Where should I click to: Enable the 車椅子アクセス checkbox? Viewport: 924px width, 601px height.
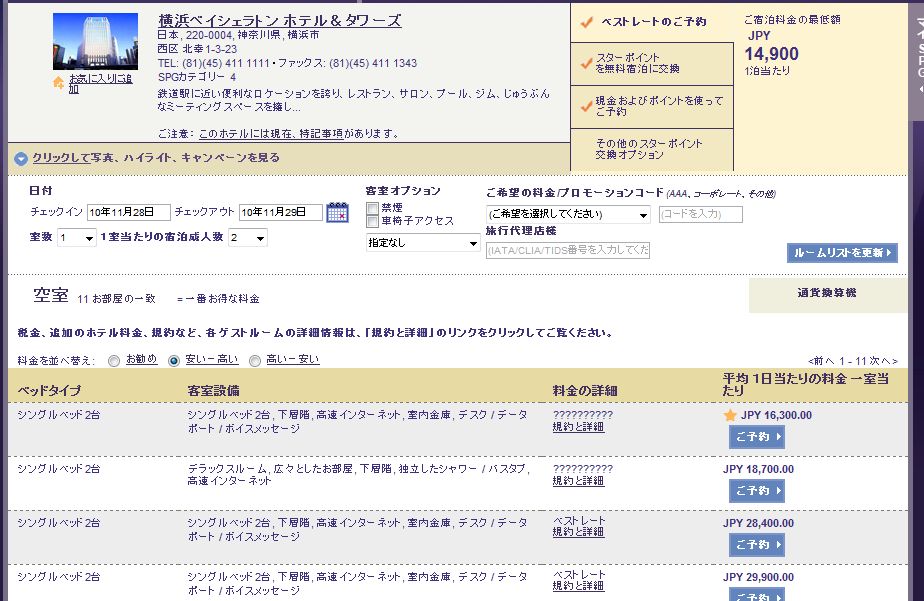pyautogui.click(x=372, y=221)
